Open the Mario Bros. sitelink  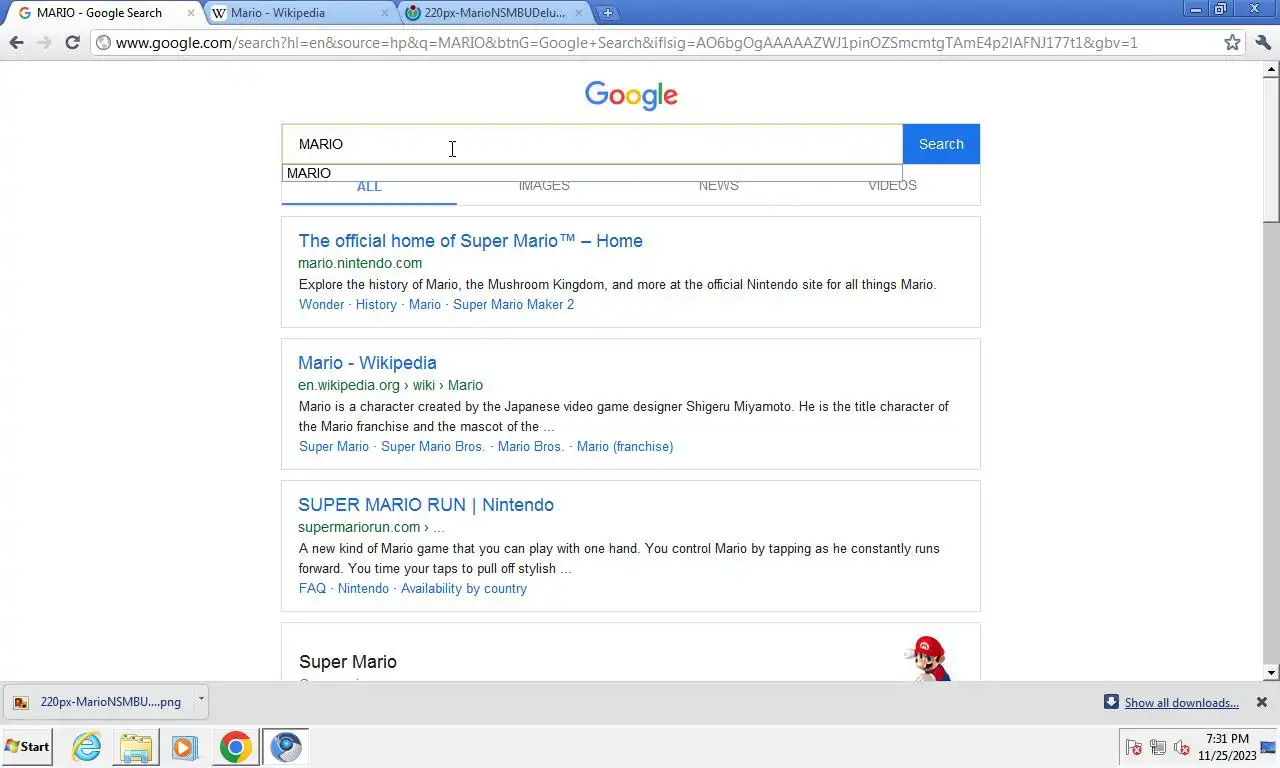531,446
